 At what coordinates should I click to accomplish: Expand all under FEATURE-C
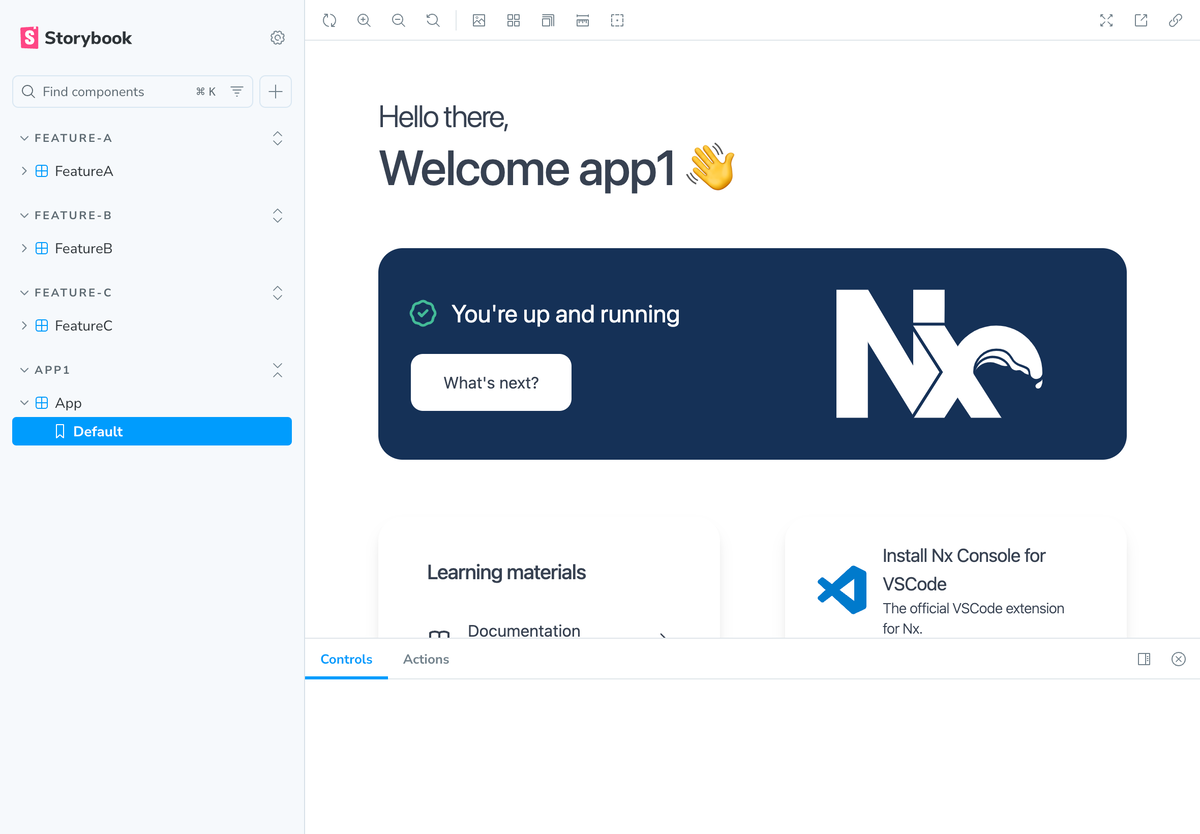(278, 292)
